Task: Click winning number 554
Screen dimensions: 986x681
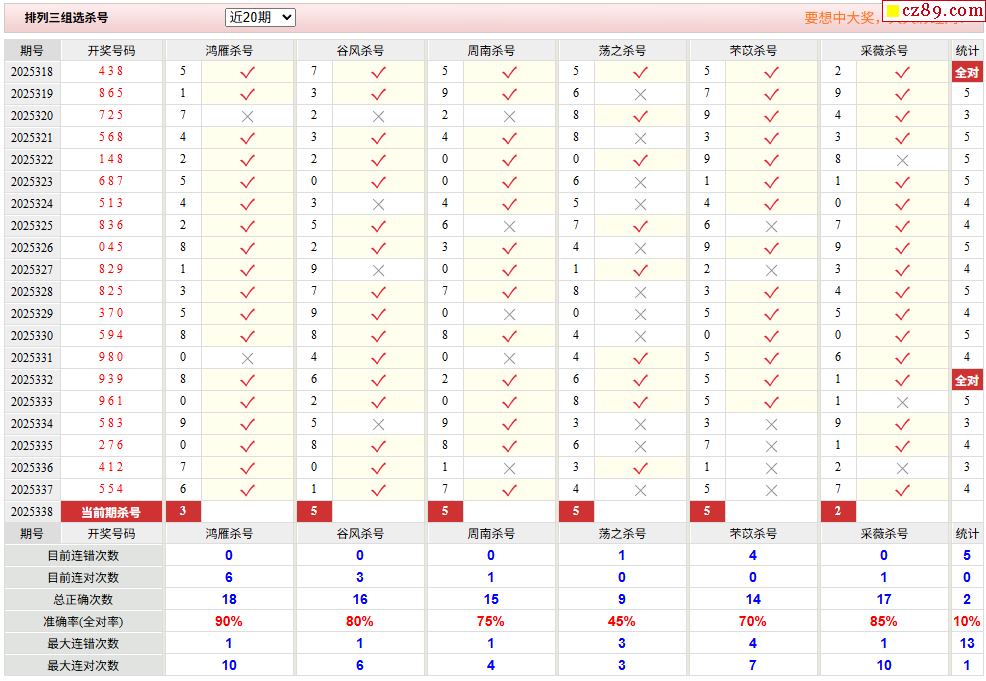Action: pyautogui.click(x=111, y=489)
